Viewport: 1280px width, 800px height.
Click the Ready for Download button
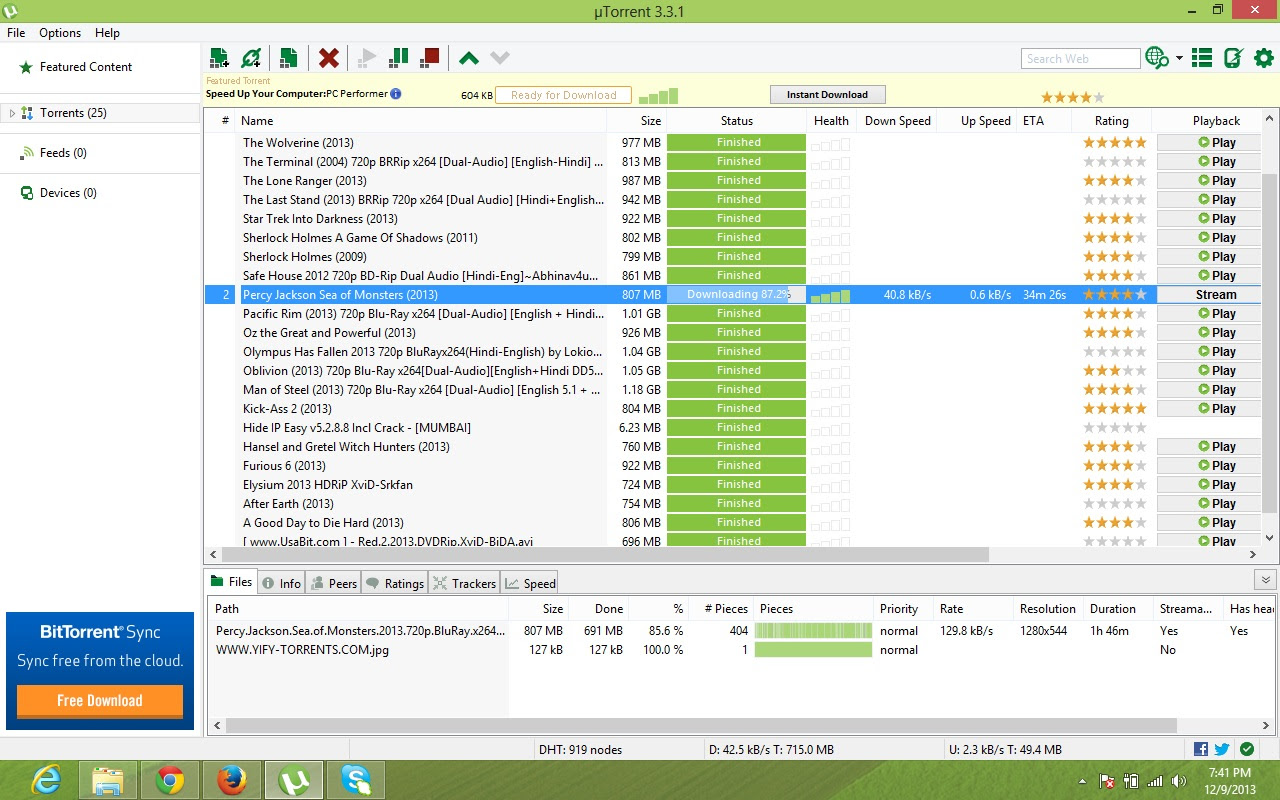563,95
